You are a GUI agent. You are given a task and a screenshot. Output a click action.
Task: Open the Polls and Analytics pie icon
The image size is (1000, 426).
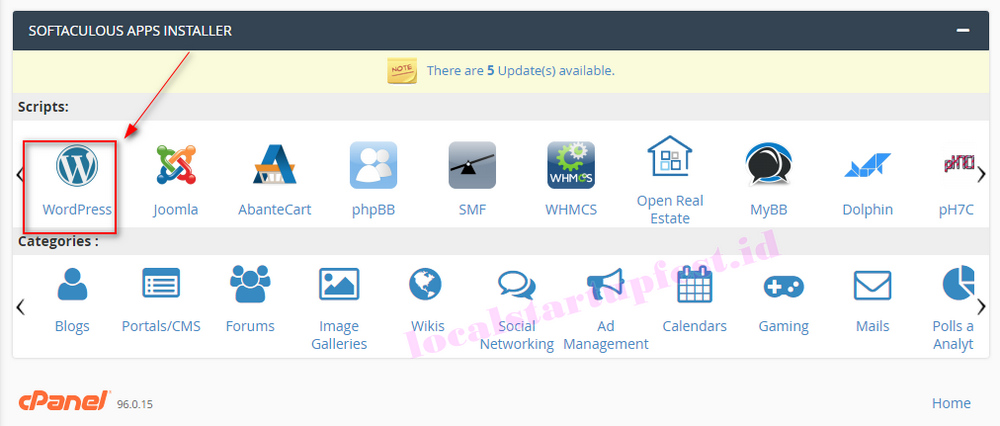coord(959,284)
